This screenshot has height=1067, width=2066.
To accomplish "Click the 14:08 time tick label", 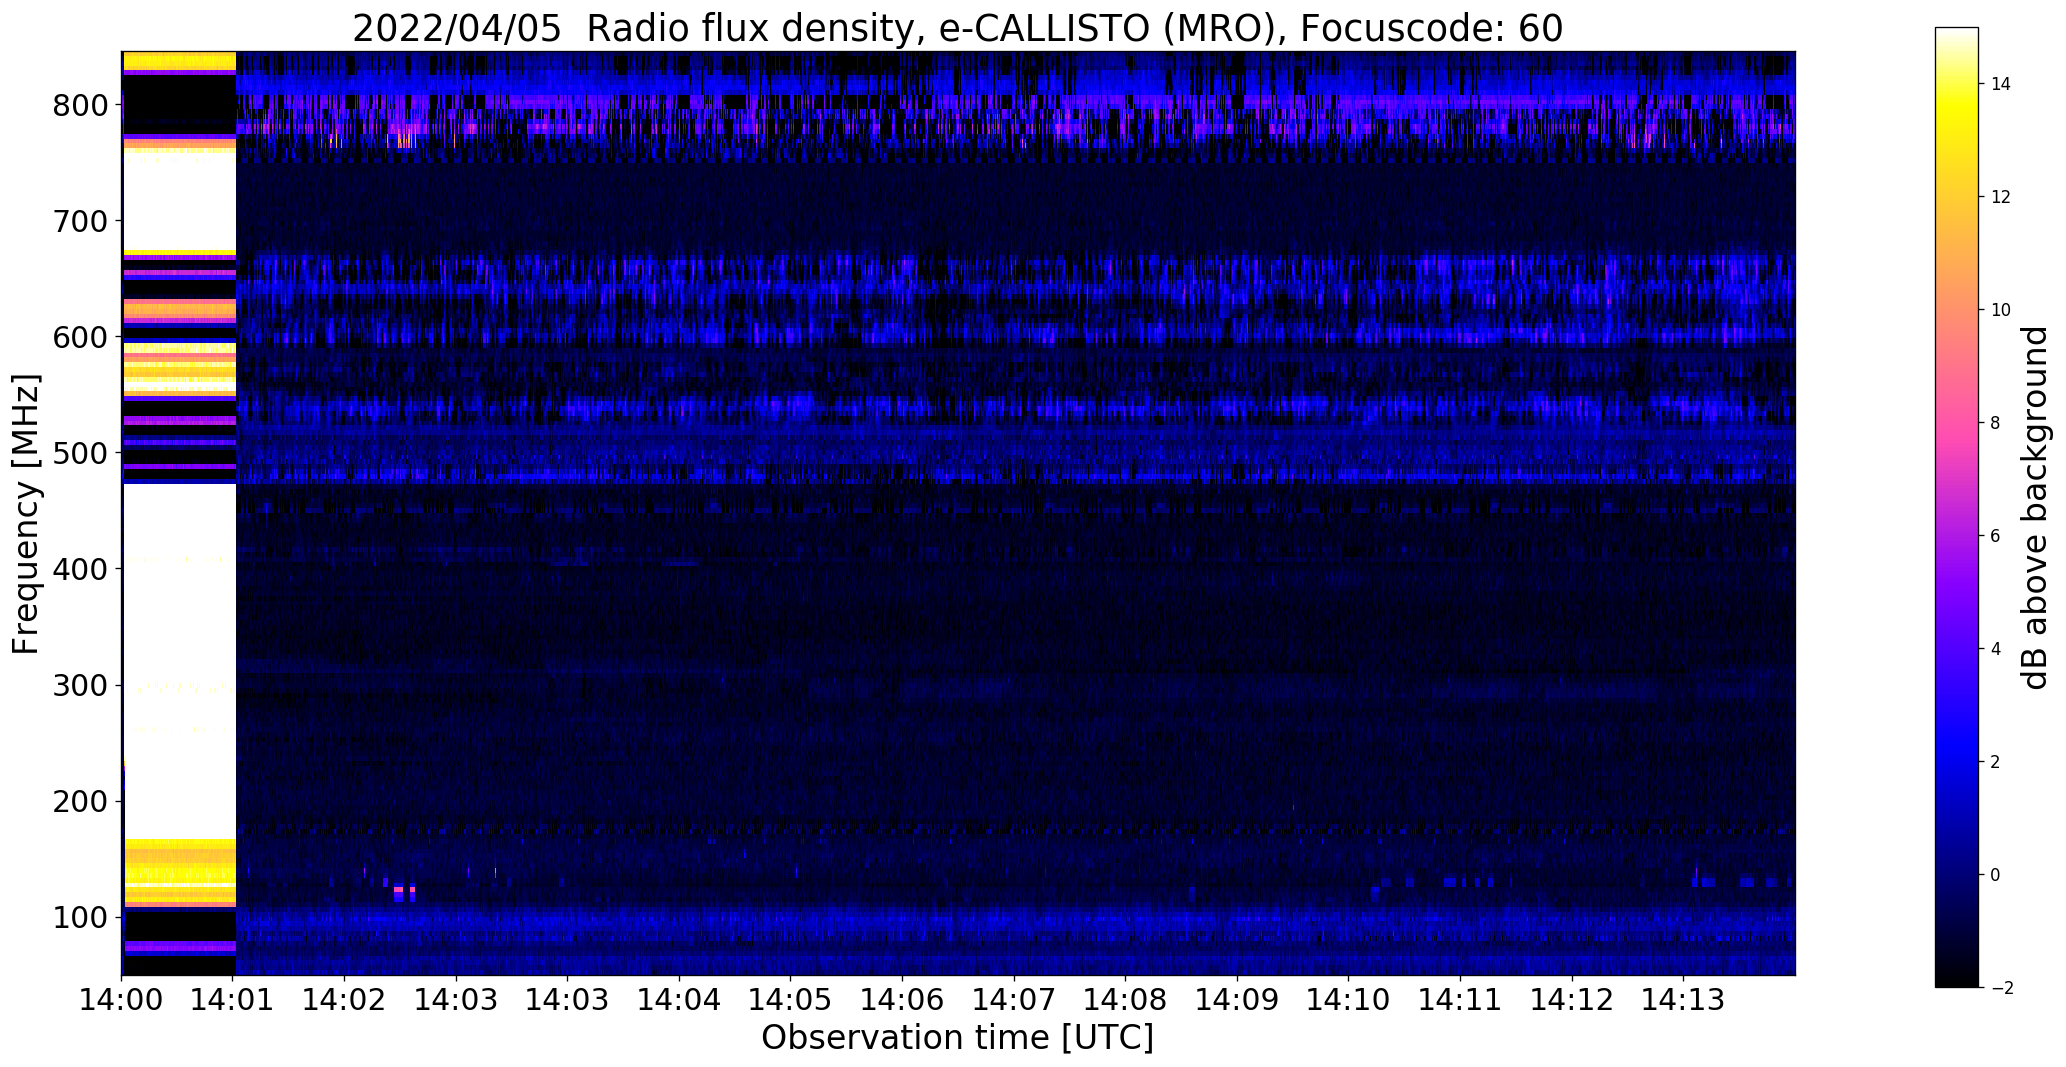I will point(1126,999).
